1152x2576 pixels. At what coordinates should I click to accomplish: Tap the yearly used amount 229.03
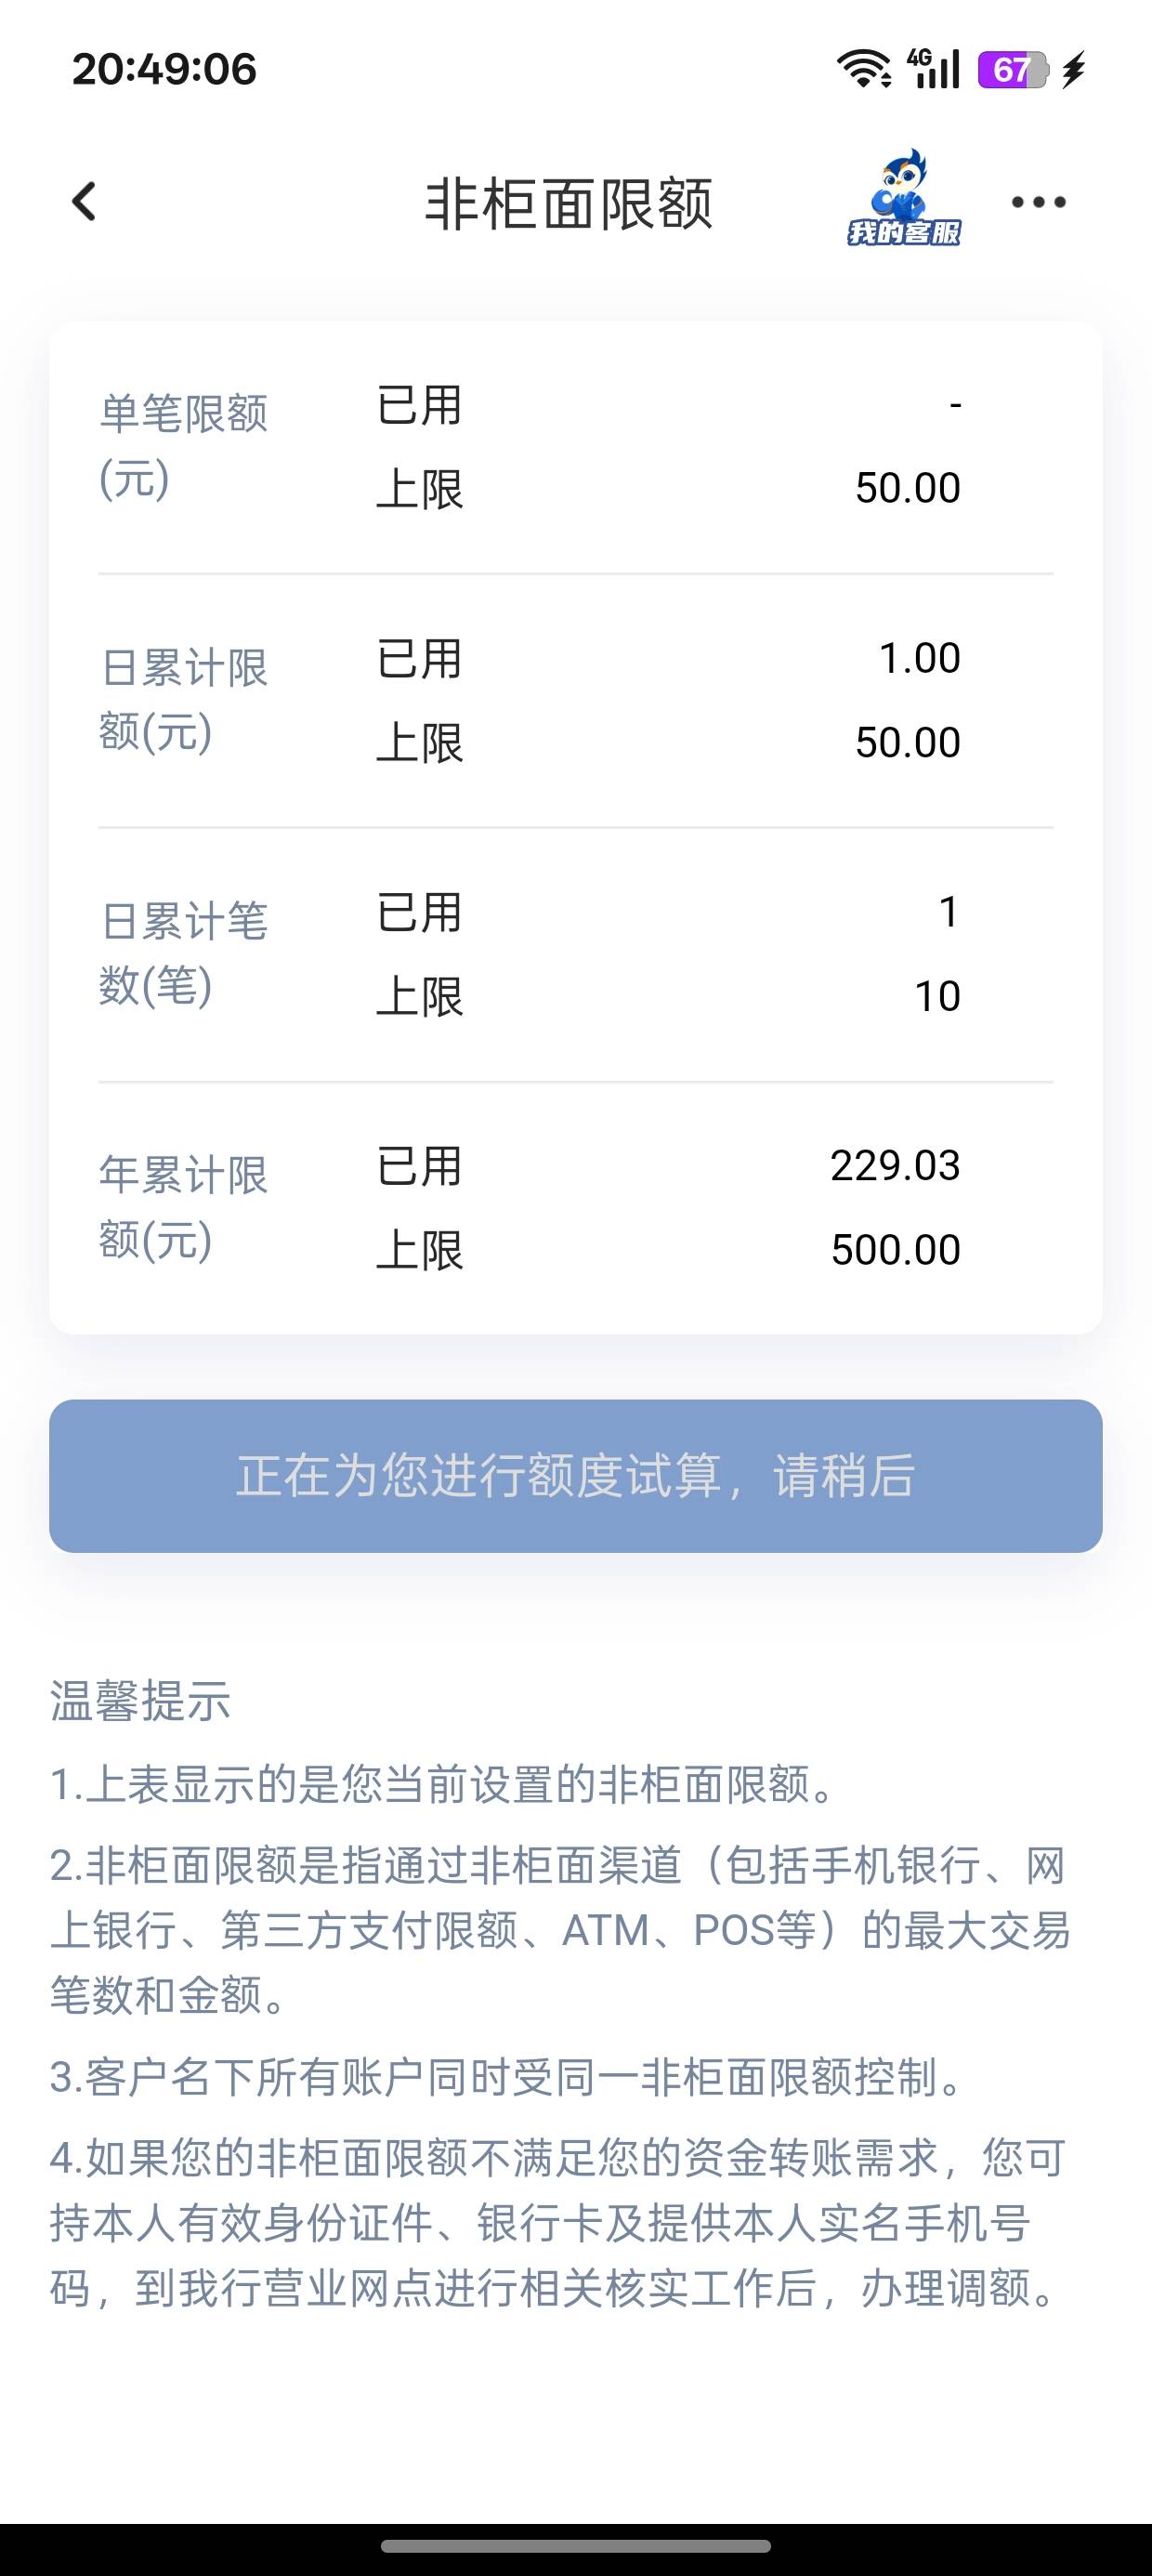895,1166
